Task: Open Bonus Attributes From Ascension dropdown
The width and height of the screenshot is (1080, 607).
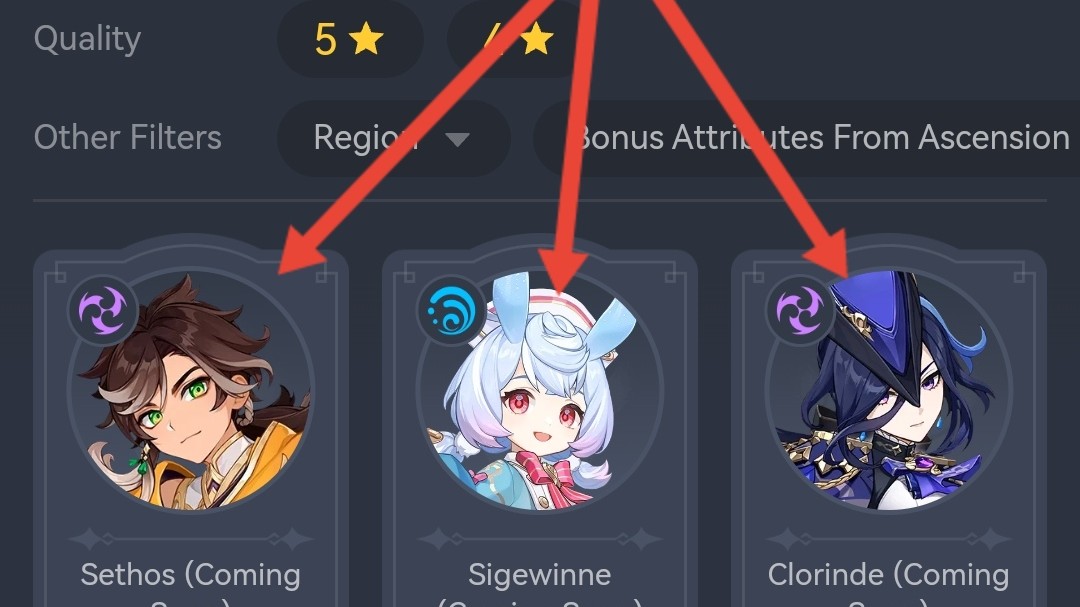Action: coord(806,138)
